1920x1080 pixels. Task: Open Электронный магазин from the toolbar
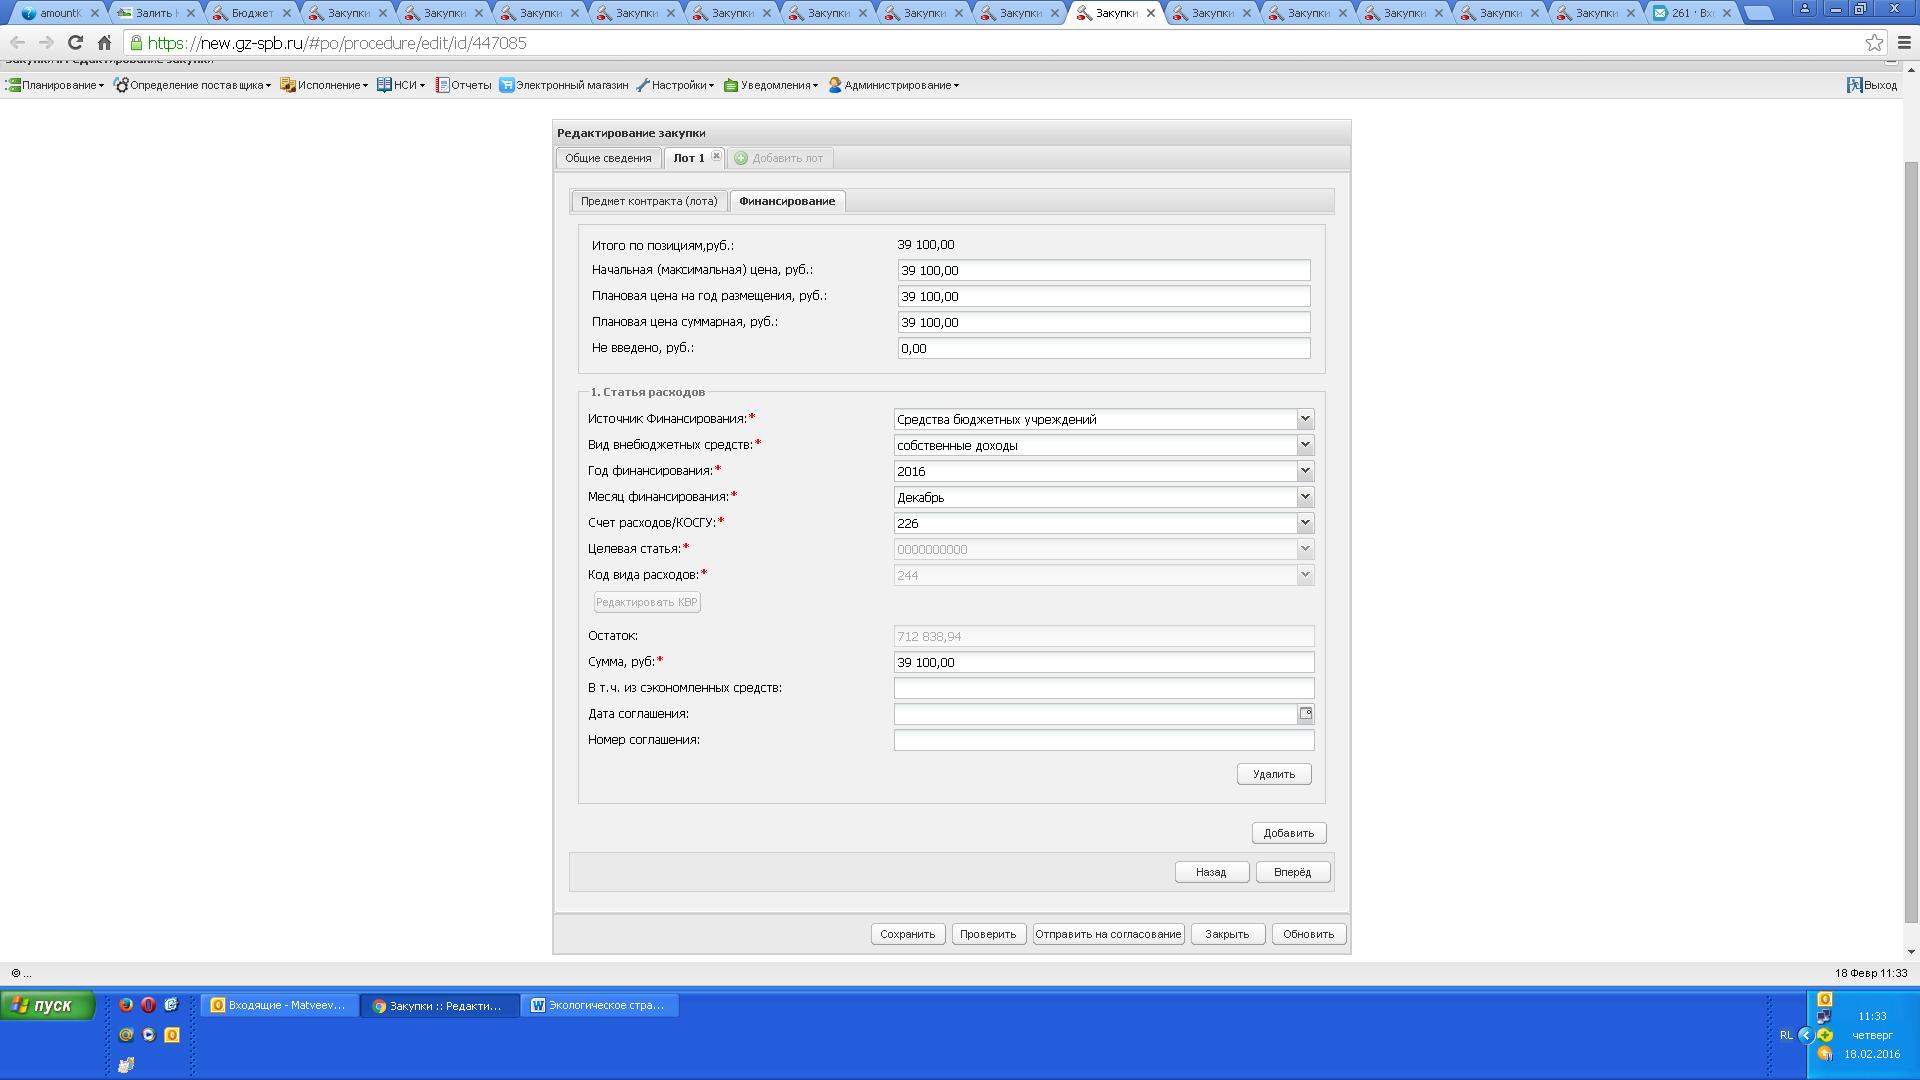pos(564,85)
